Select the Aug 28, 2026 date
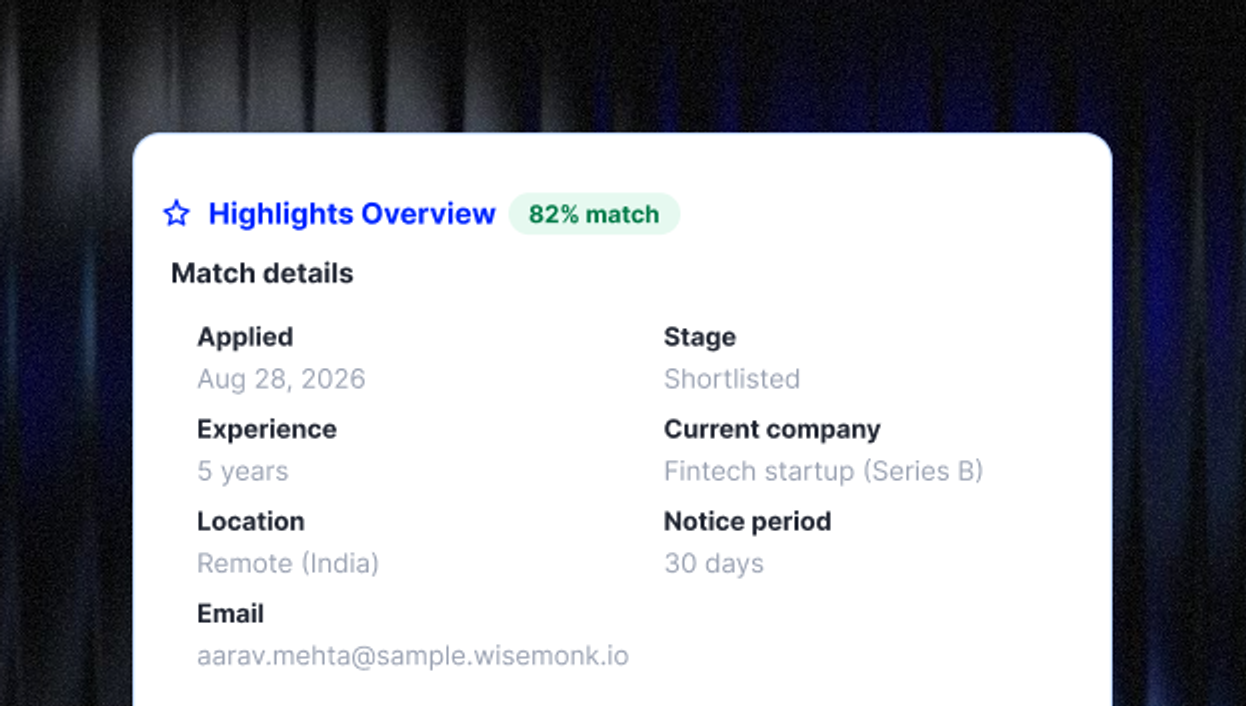The width and height of the screenshot is (1246, 706). tap(281, 379)
